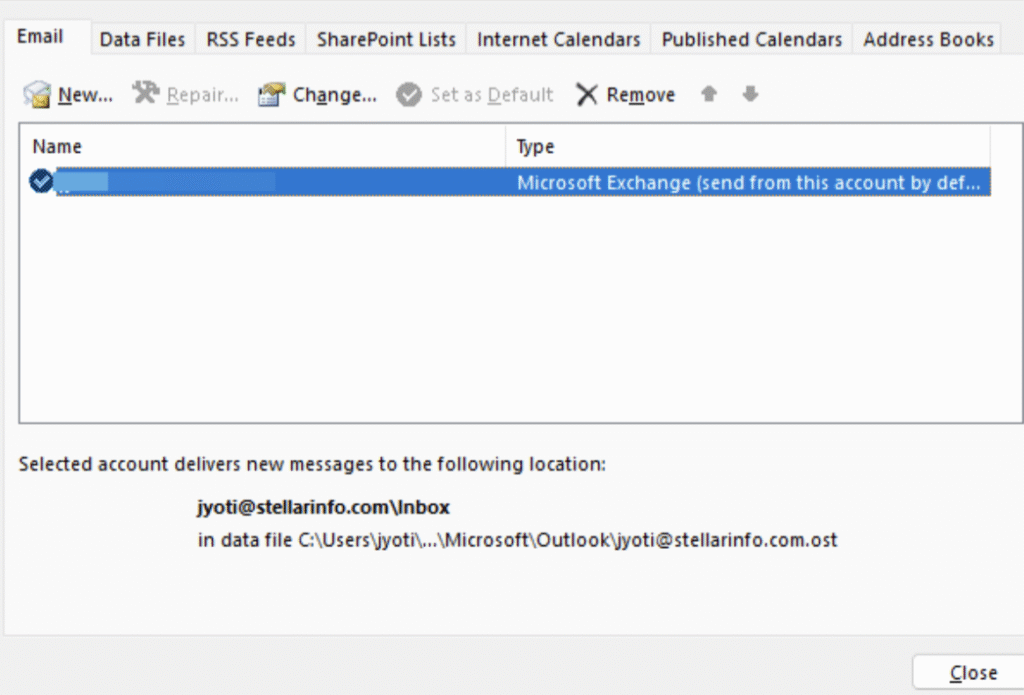The image size is (1024, 695).
Task: Click the default account checkmark badge
Action: pos(41,181)
